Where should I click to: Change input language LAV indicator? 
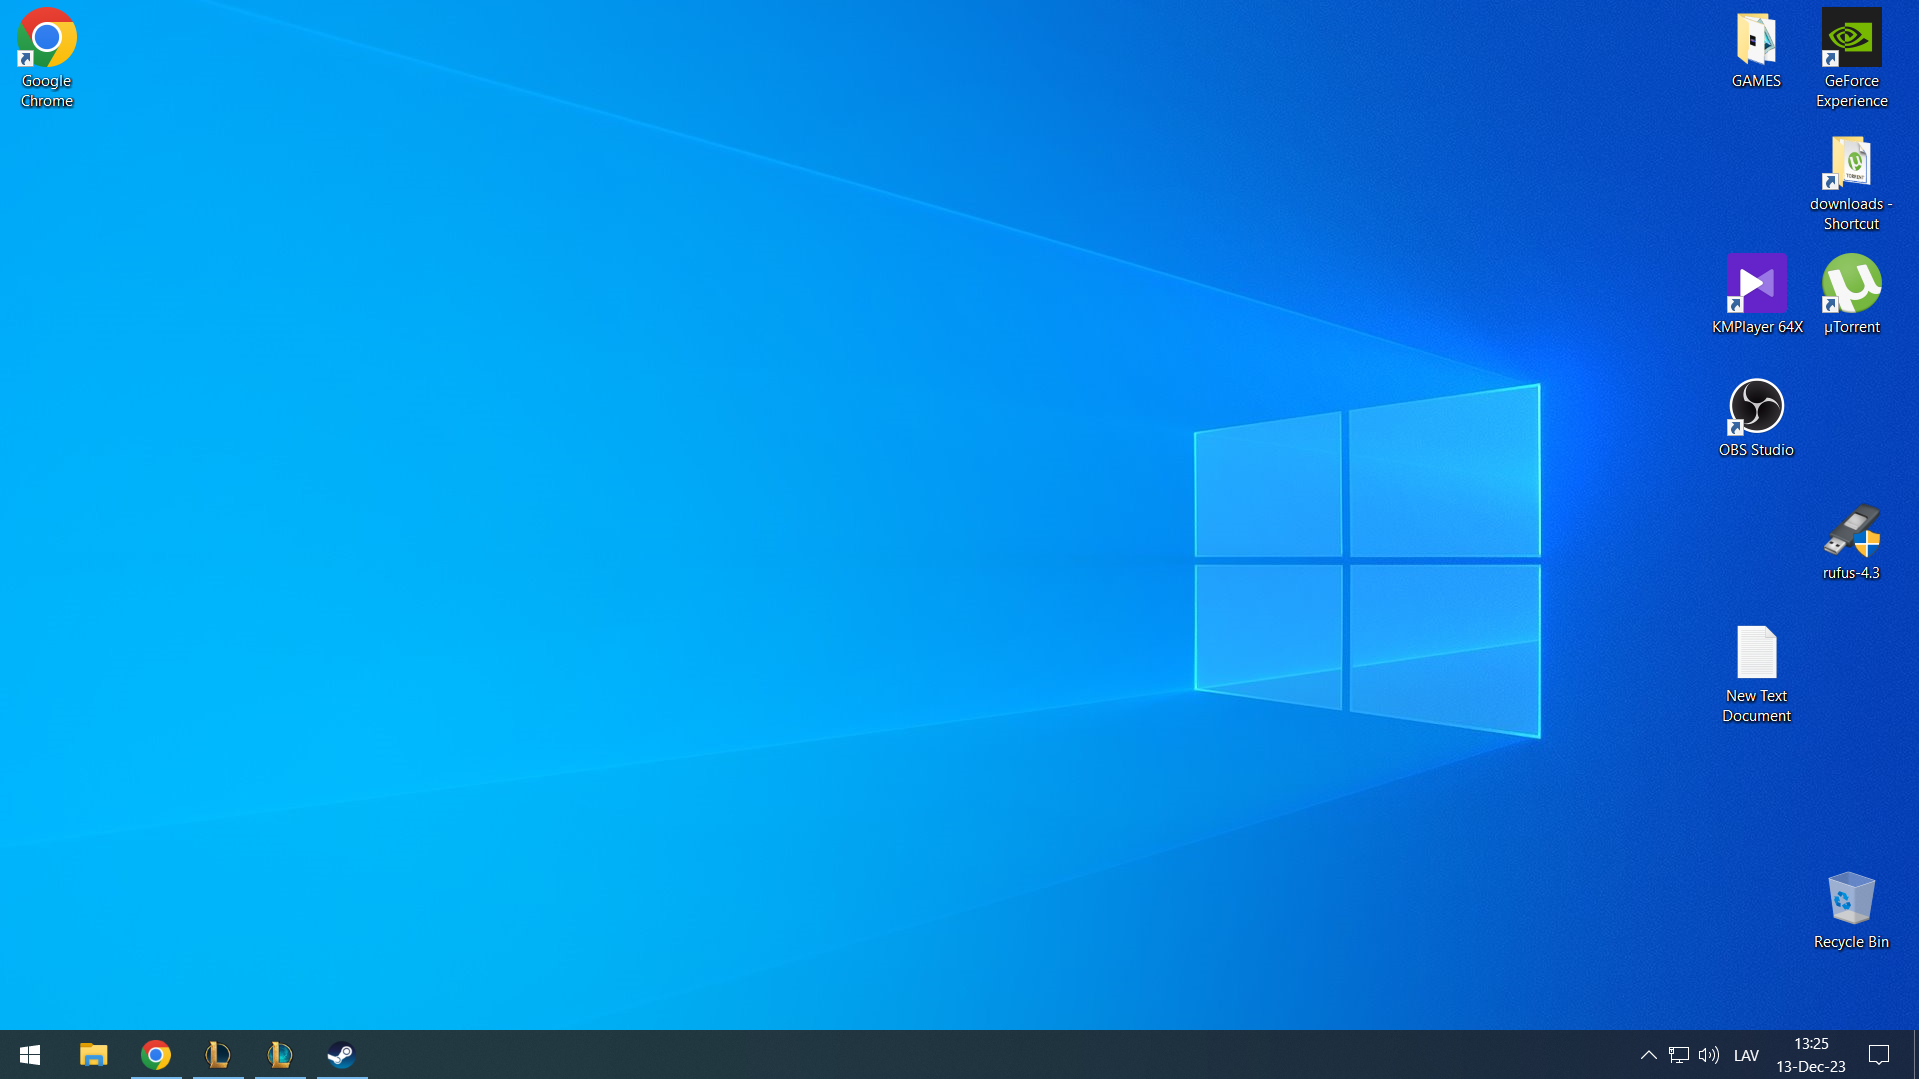pos(1747,1055)
